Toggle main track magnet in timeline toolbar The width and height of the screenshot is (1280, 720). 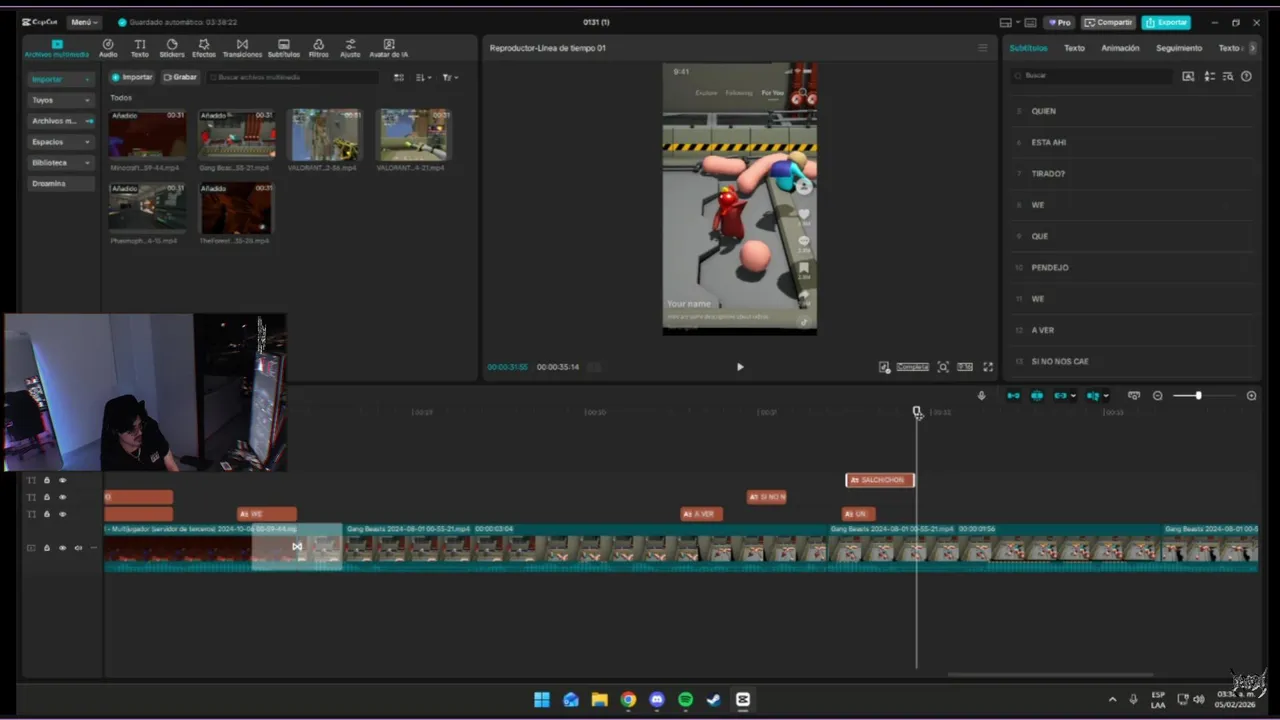[x=1014, y=396]
